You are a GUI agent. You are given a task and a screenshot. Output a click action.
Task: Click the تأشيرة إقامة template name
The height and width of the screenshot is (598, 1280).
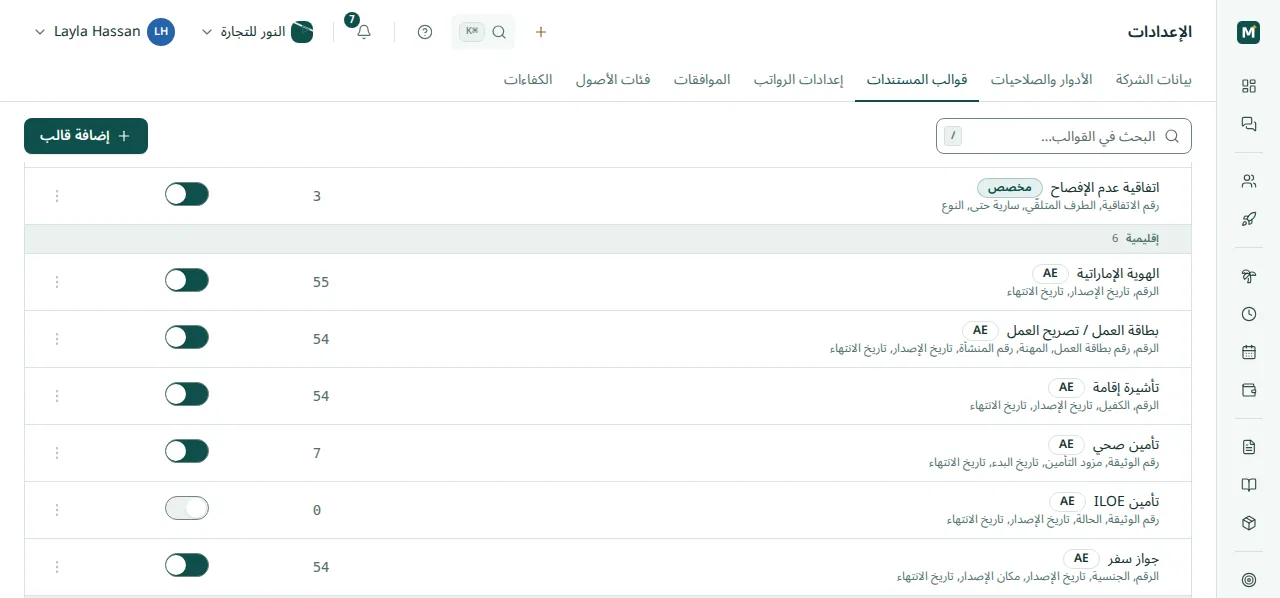coord(1126,388)
